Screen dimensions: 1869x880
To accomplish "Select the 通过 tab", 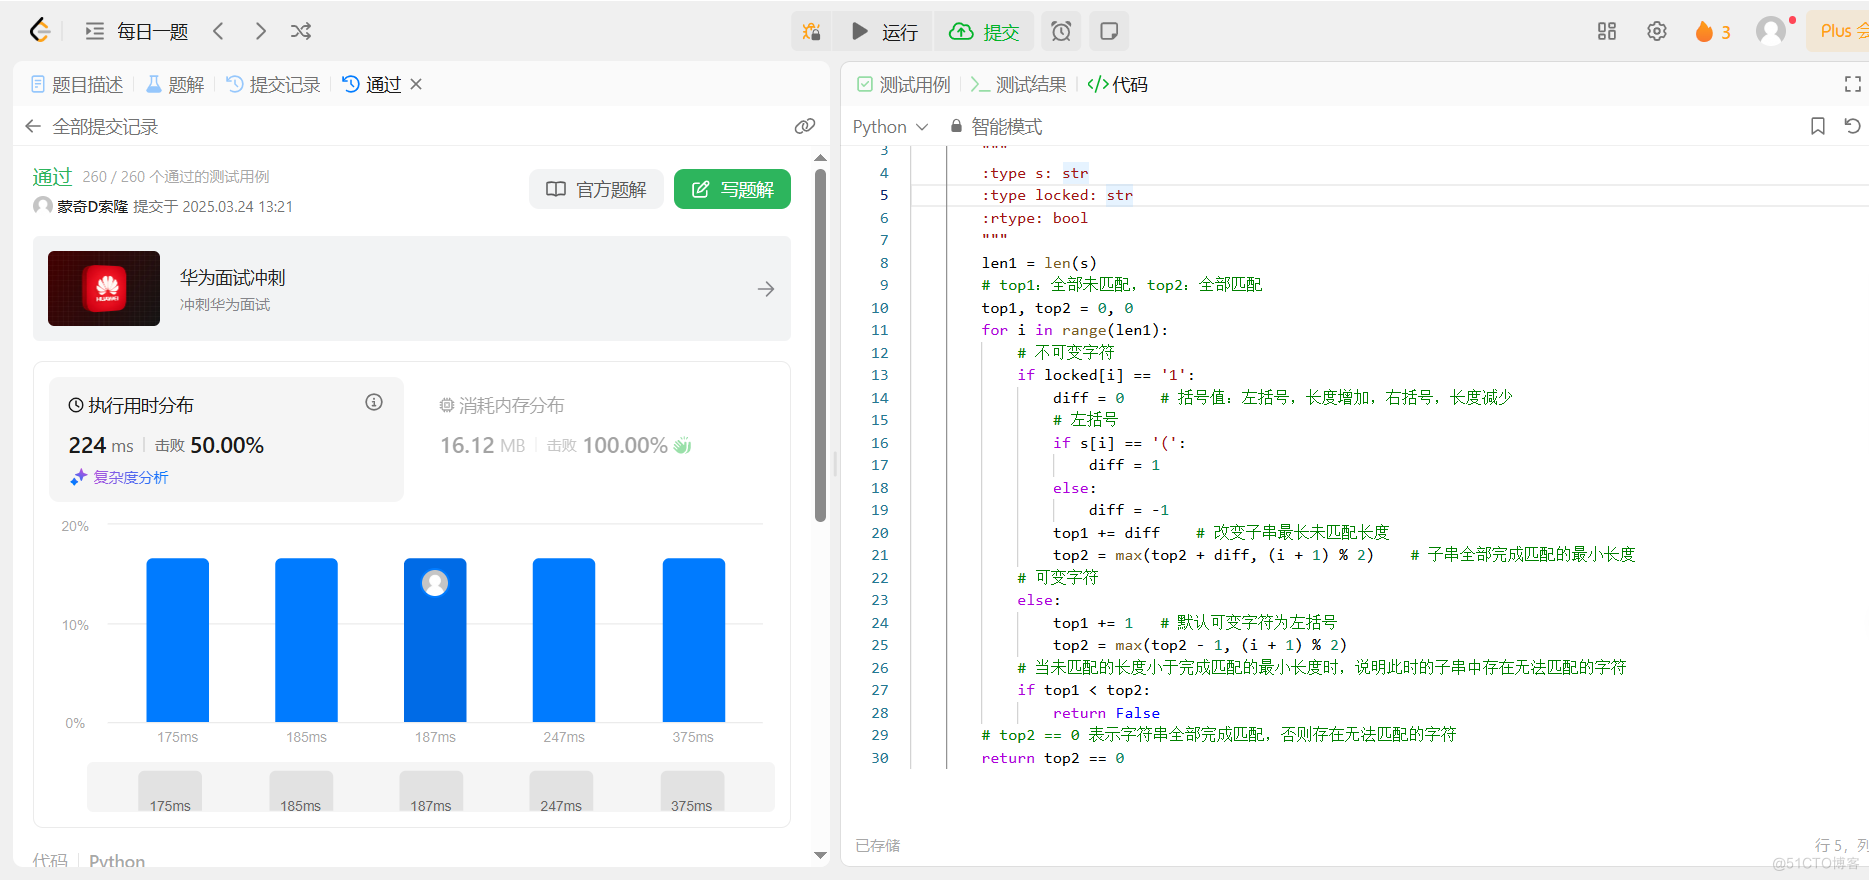I will 372,85.
